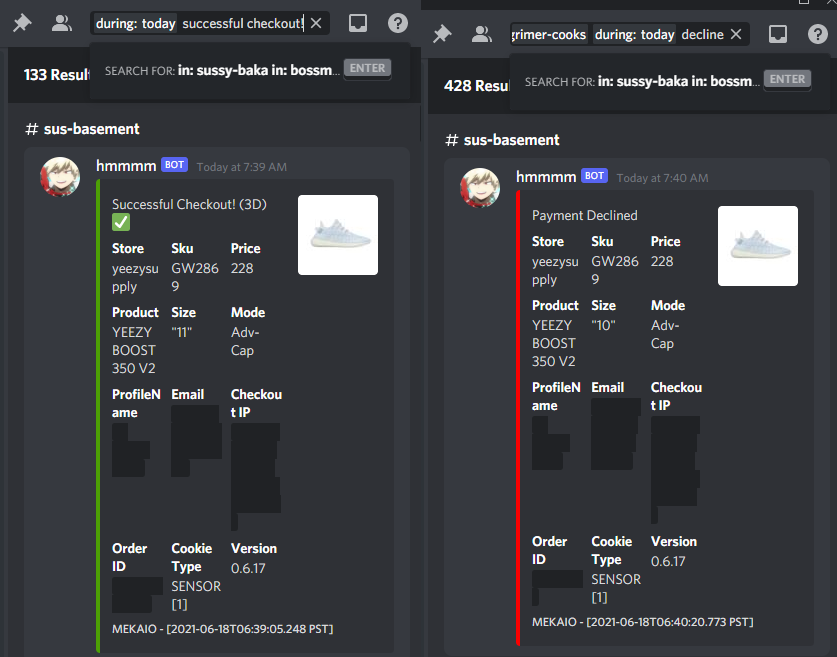Viewport: 837px width, 657px height.
Task: Show member list in right Discord window
Action: tap(481, 34)
